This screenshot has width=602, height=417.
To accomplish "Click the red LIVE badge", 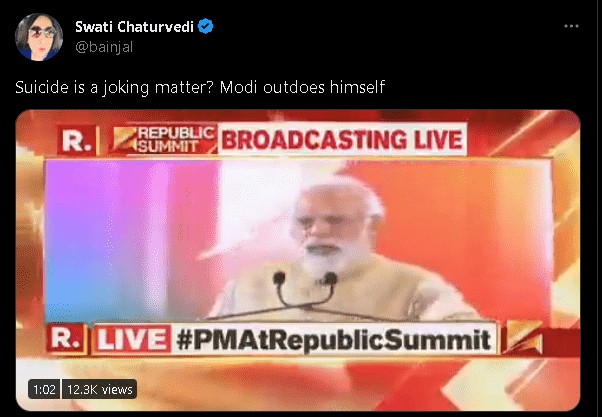I will click(x=132, y=339).
